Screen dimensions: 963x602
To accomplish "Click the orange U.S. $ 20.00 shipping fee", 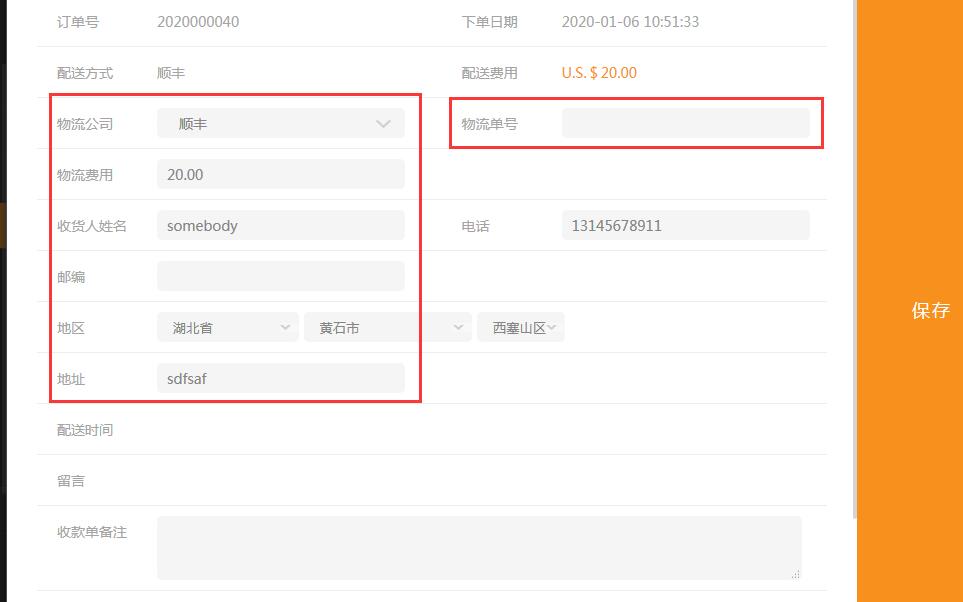I will click(599, 73).
